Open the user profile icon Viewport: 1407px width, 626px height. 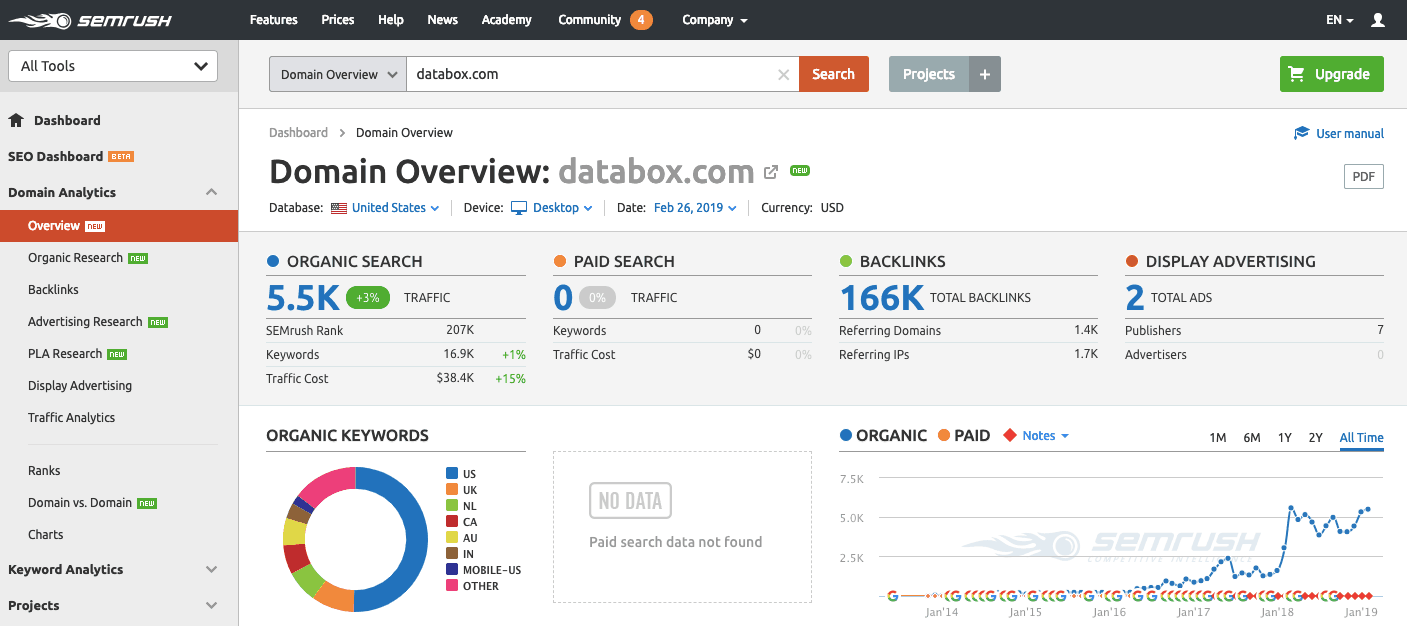pyautogui.click(x=1378, y=20)
